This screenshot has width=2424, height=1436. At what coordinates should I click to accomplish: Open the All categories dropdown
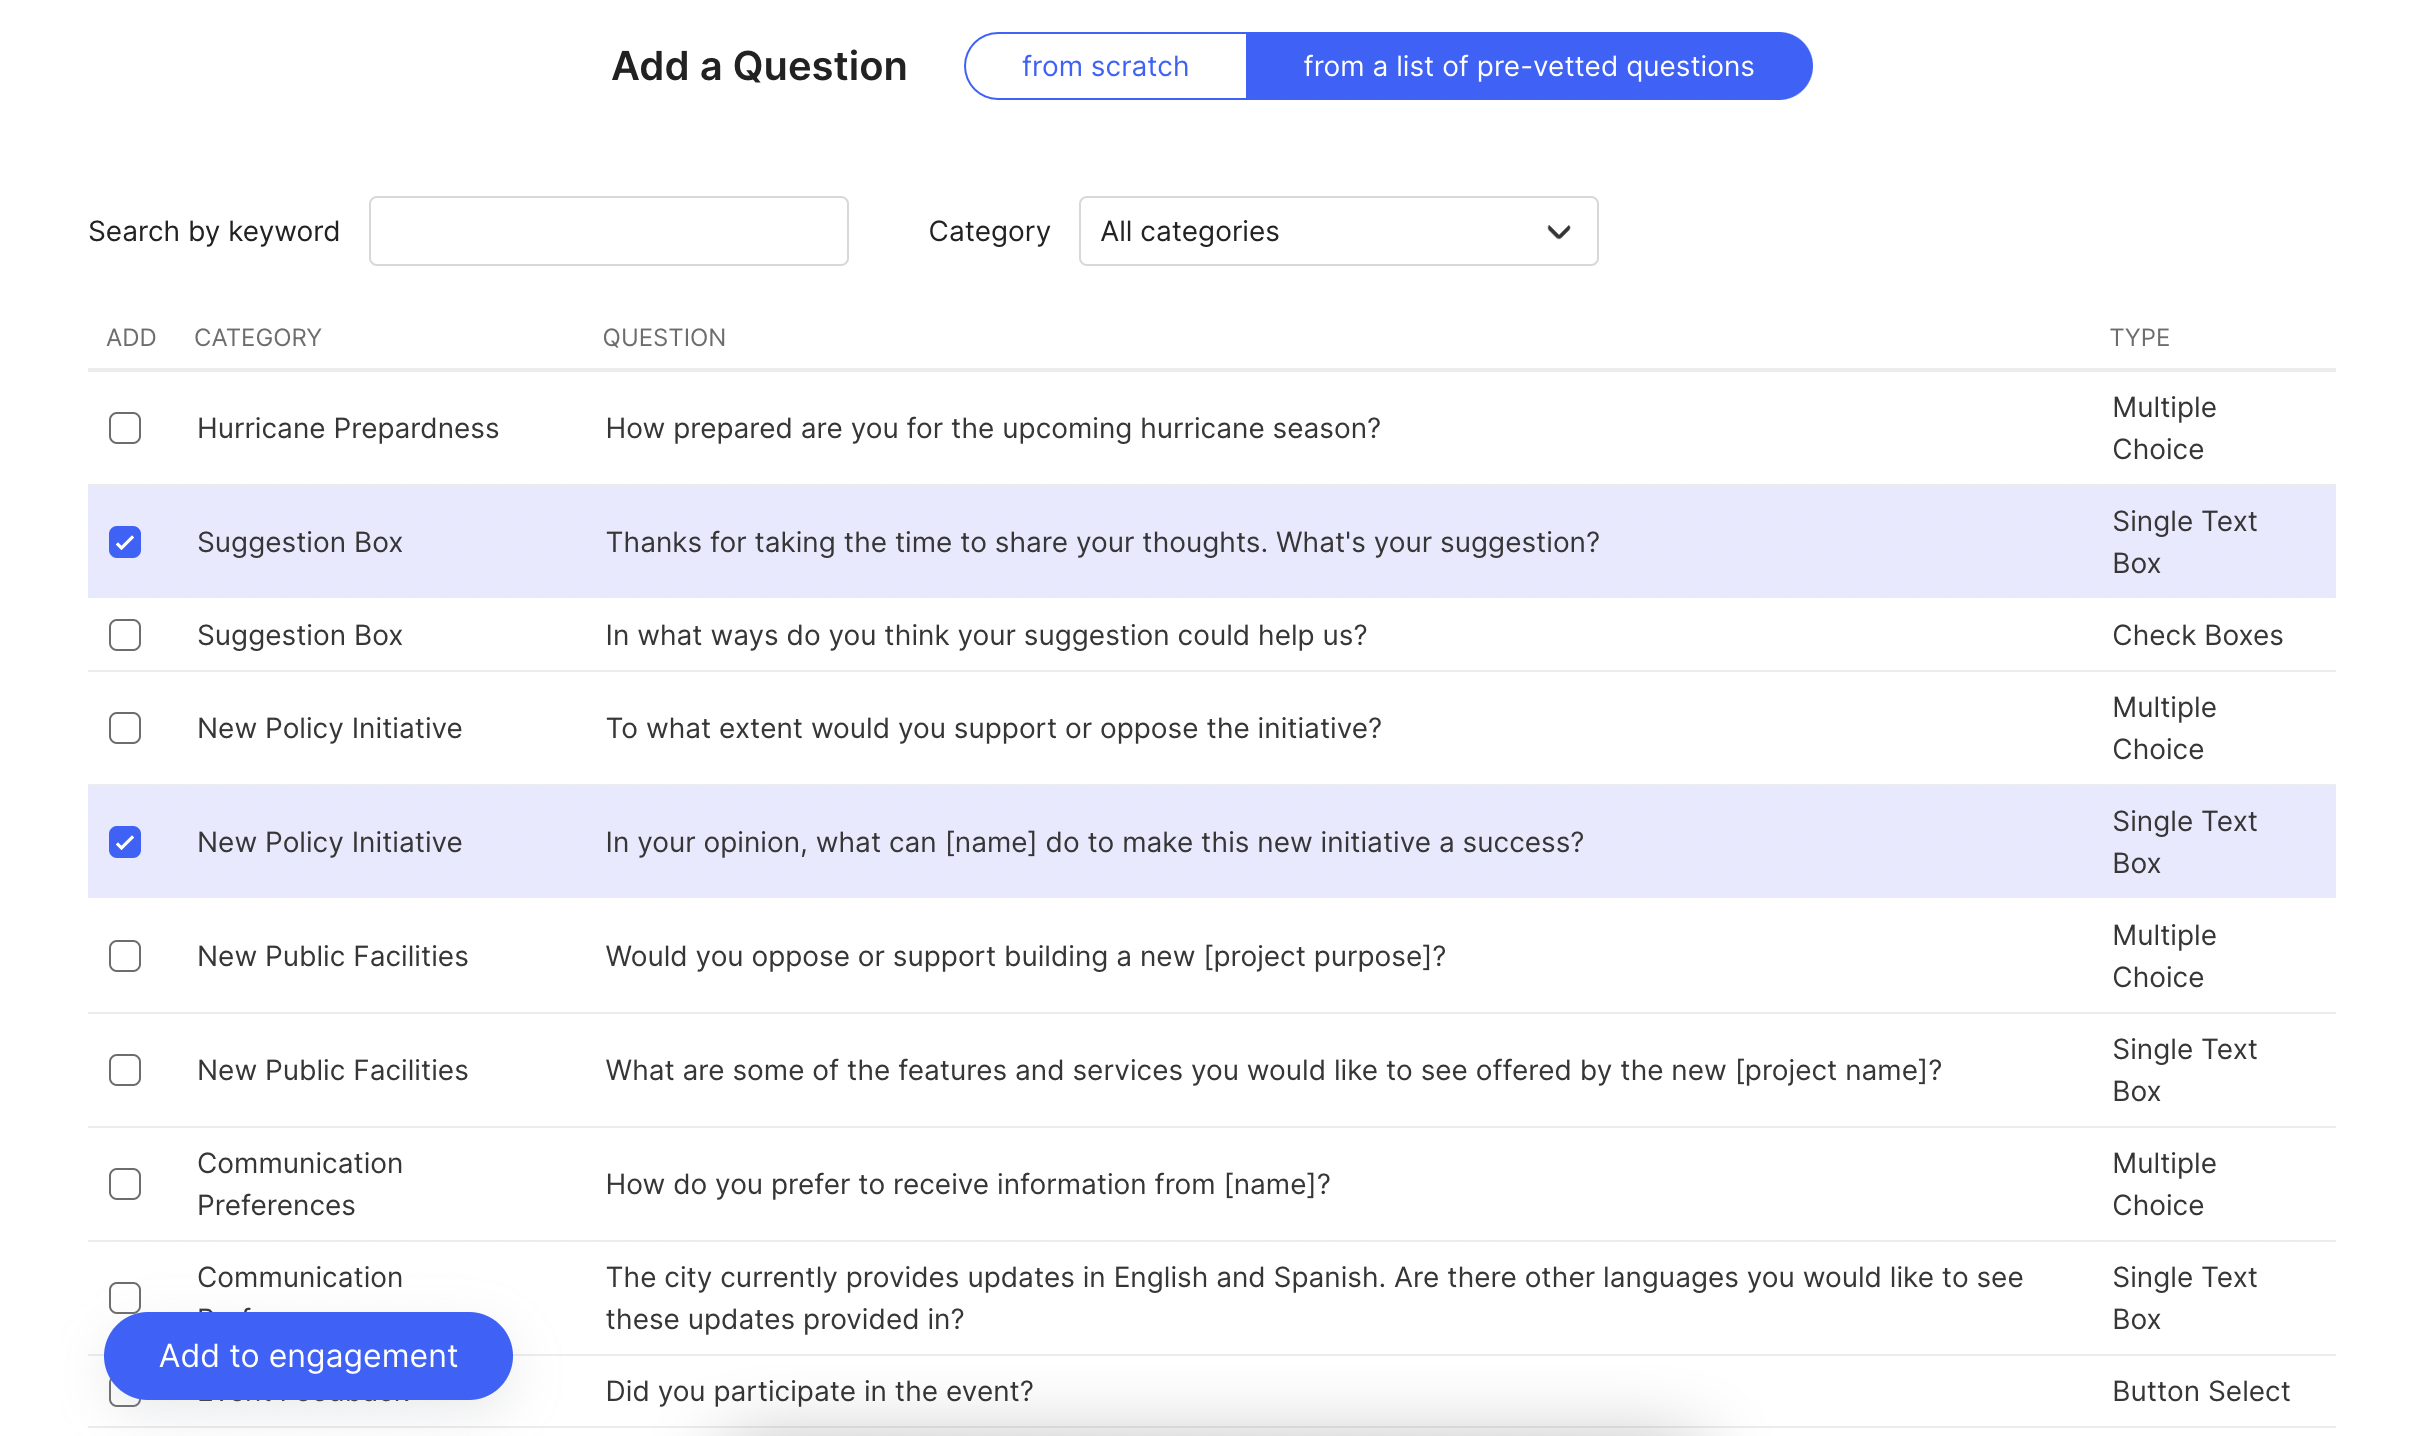point(1337,231)
